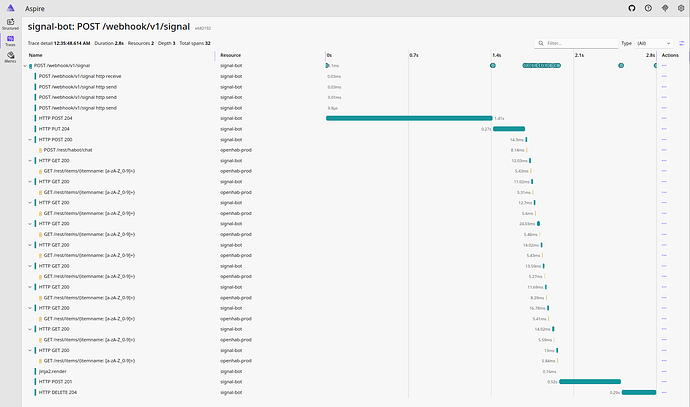Select the 0.52s HTTP POST 201 timeline bar

click(x=590, y=382)
